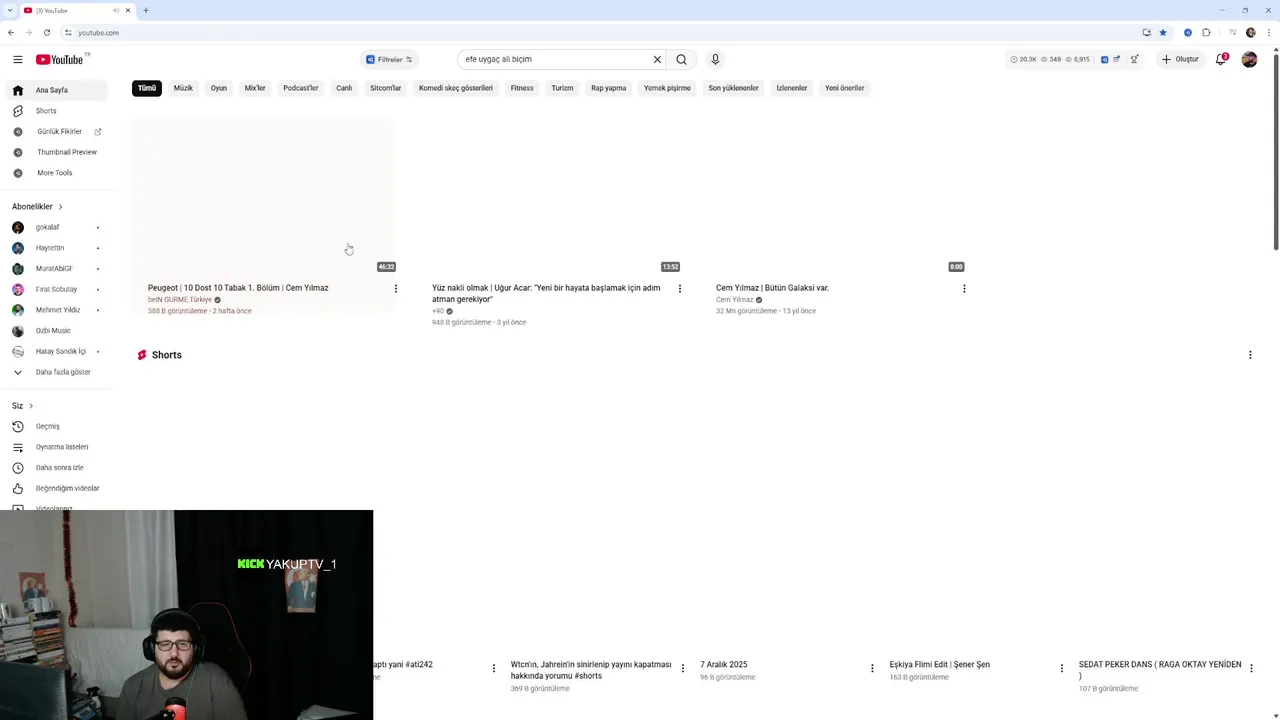Screen dimensions: 1280x720
Task: Click the Oluştur create button
Action: 1180,59
